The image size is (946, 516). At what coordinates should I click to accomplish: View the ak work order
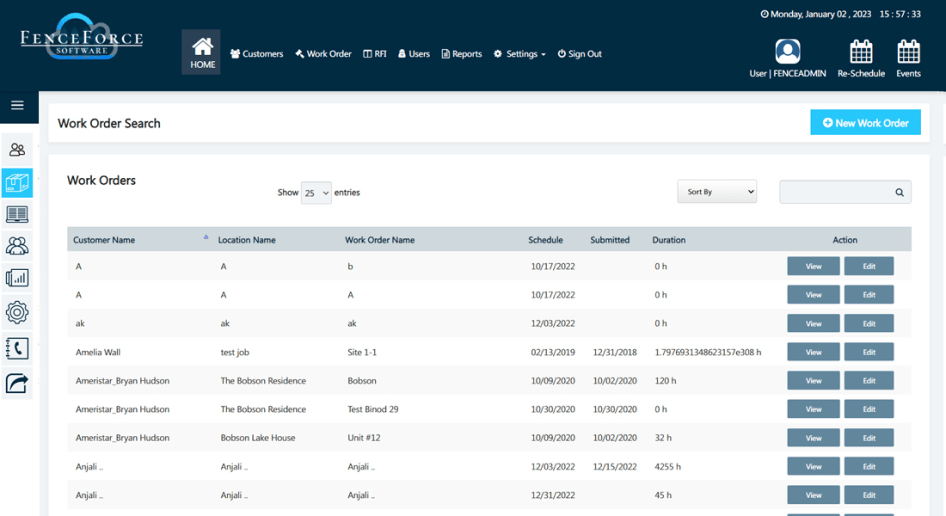click(x=813, y=323)
